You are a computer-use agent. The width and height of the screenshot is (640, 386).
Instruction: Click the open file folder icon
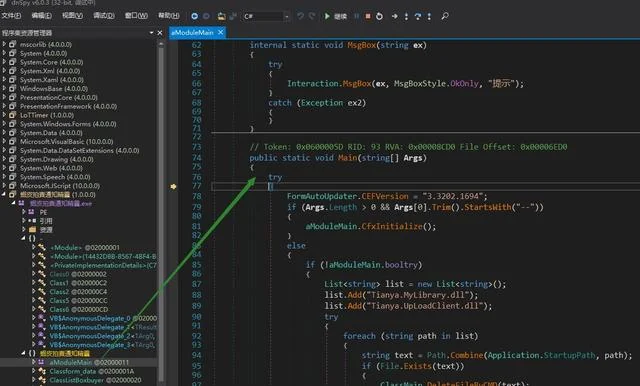point(221,16)
